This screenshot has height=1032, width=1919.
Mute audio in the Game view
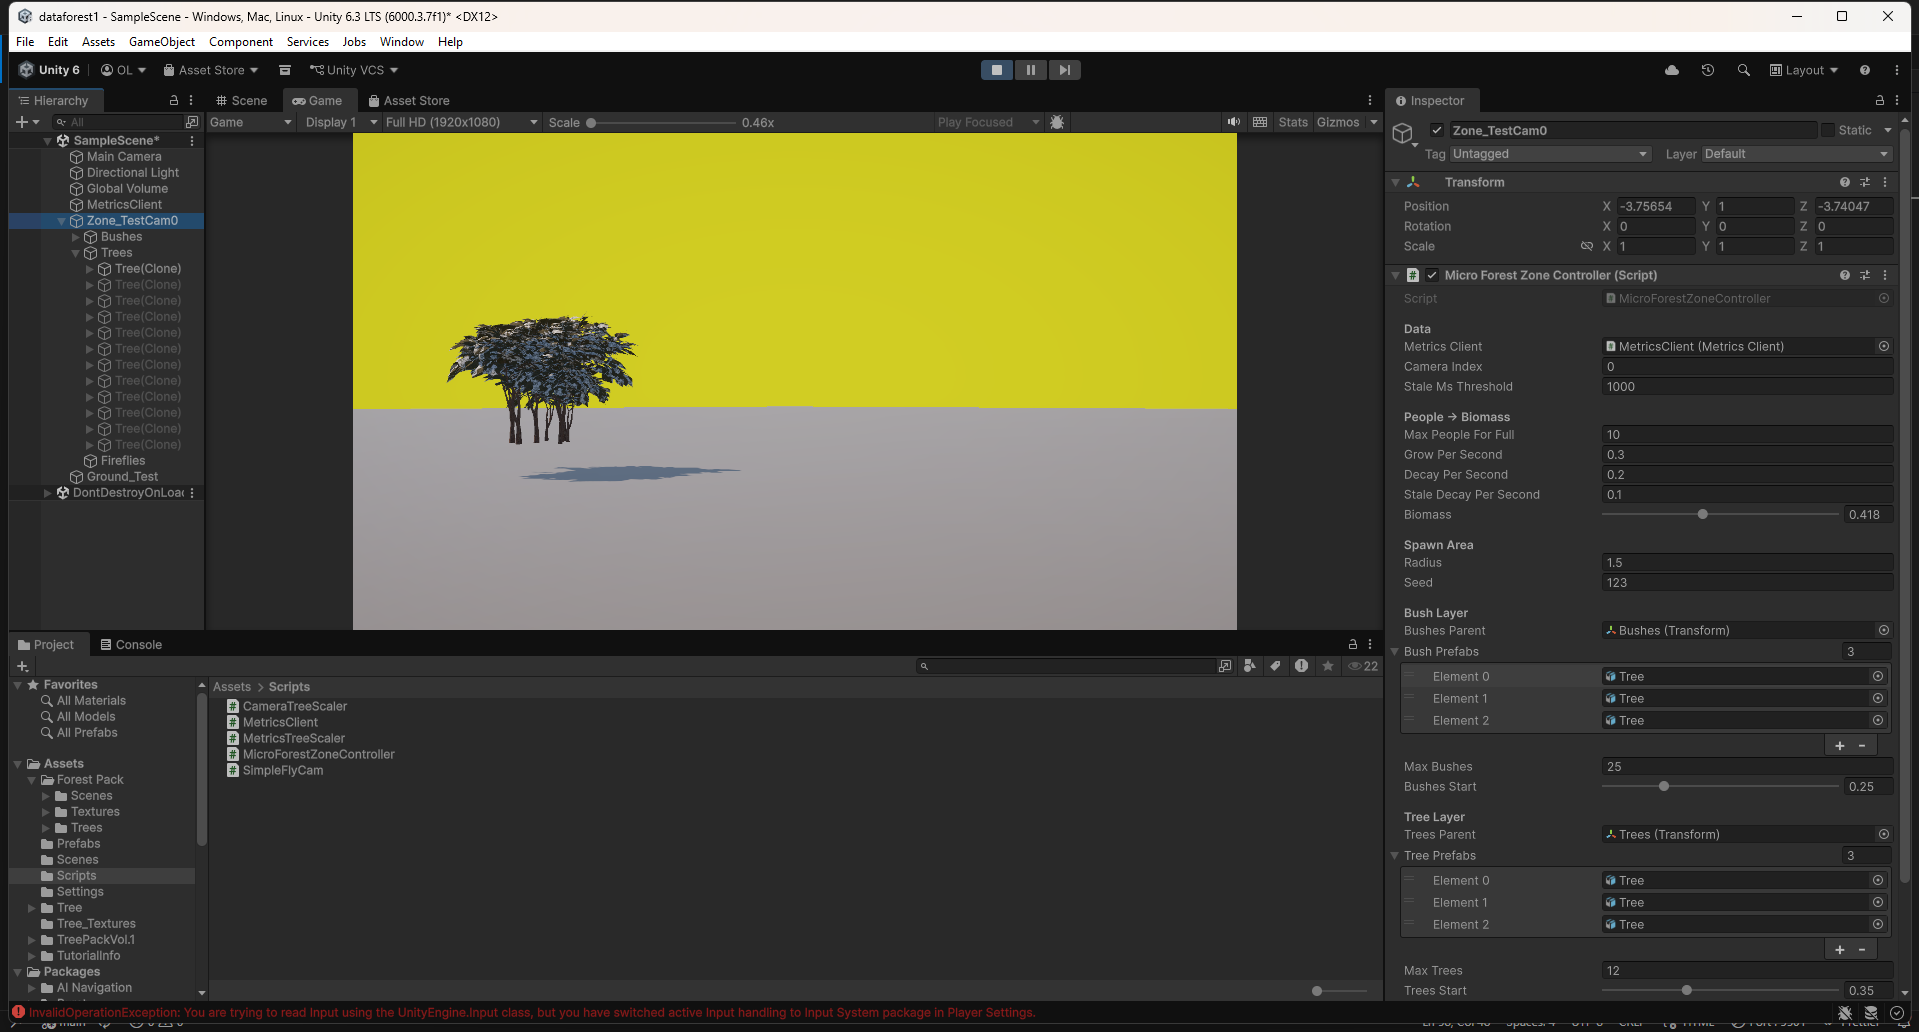pos(1234,122)
